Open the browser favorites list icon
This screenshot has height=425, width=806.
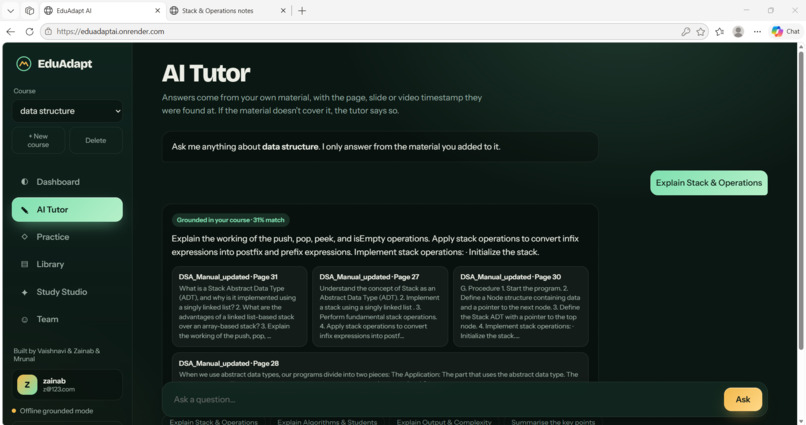[720, 31]
